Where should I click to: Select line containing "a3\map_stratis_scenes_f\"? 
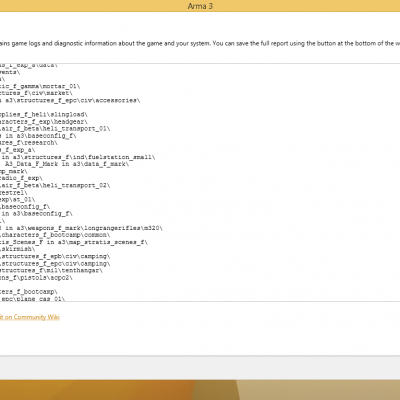point(74,242)
